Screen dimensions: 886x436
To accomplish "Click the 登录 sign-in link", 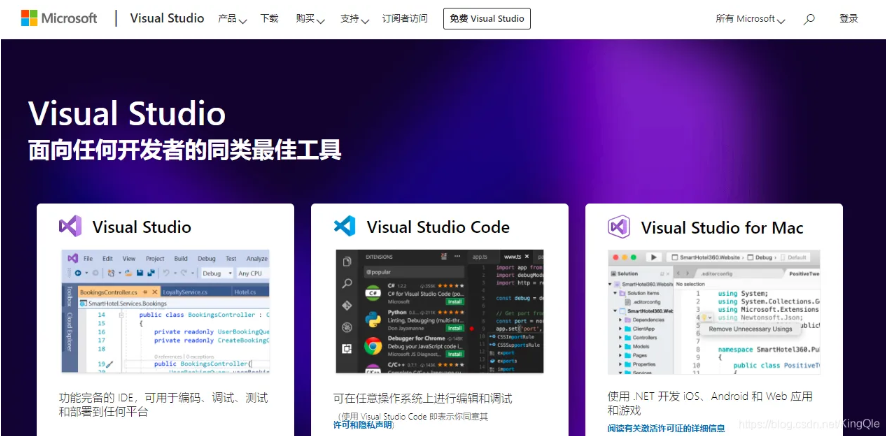I will point(849,19).
